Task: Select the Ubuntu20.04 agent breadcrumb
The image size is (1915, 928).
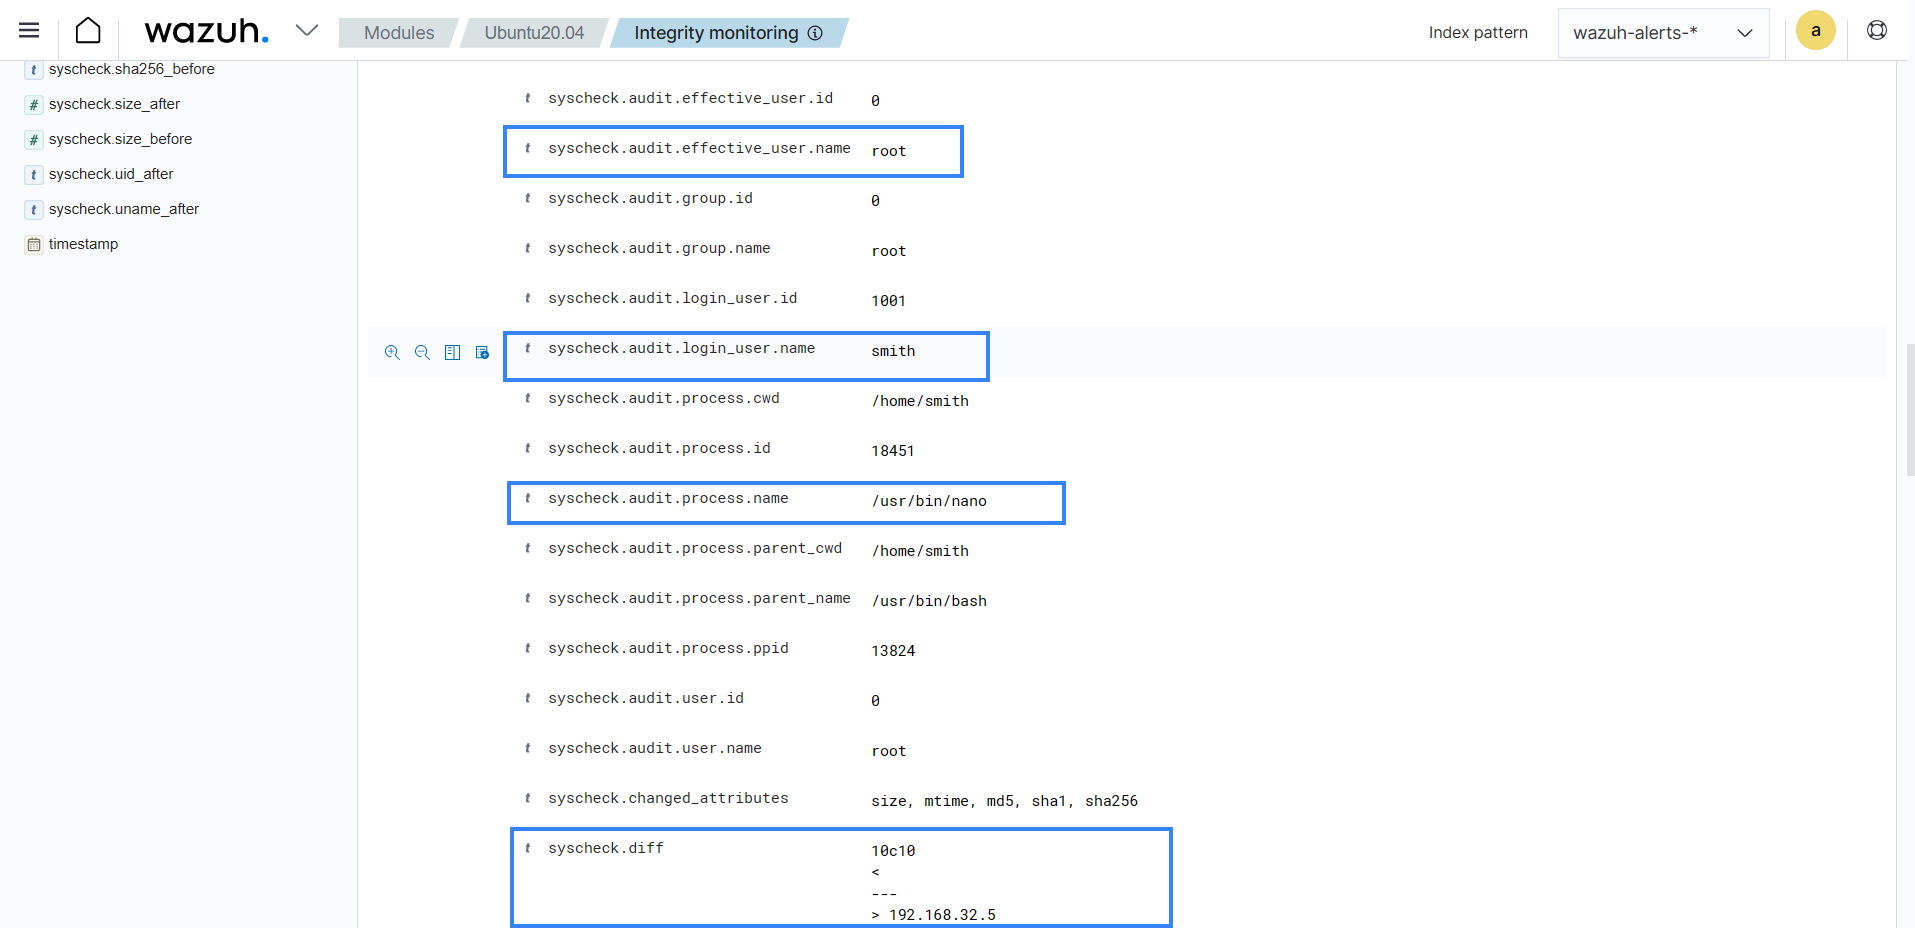Action: coord(534,33)
